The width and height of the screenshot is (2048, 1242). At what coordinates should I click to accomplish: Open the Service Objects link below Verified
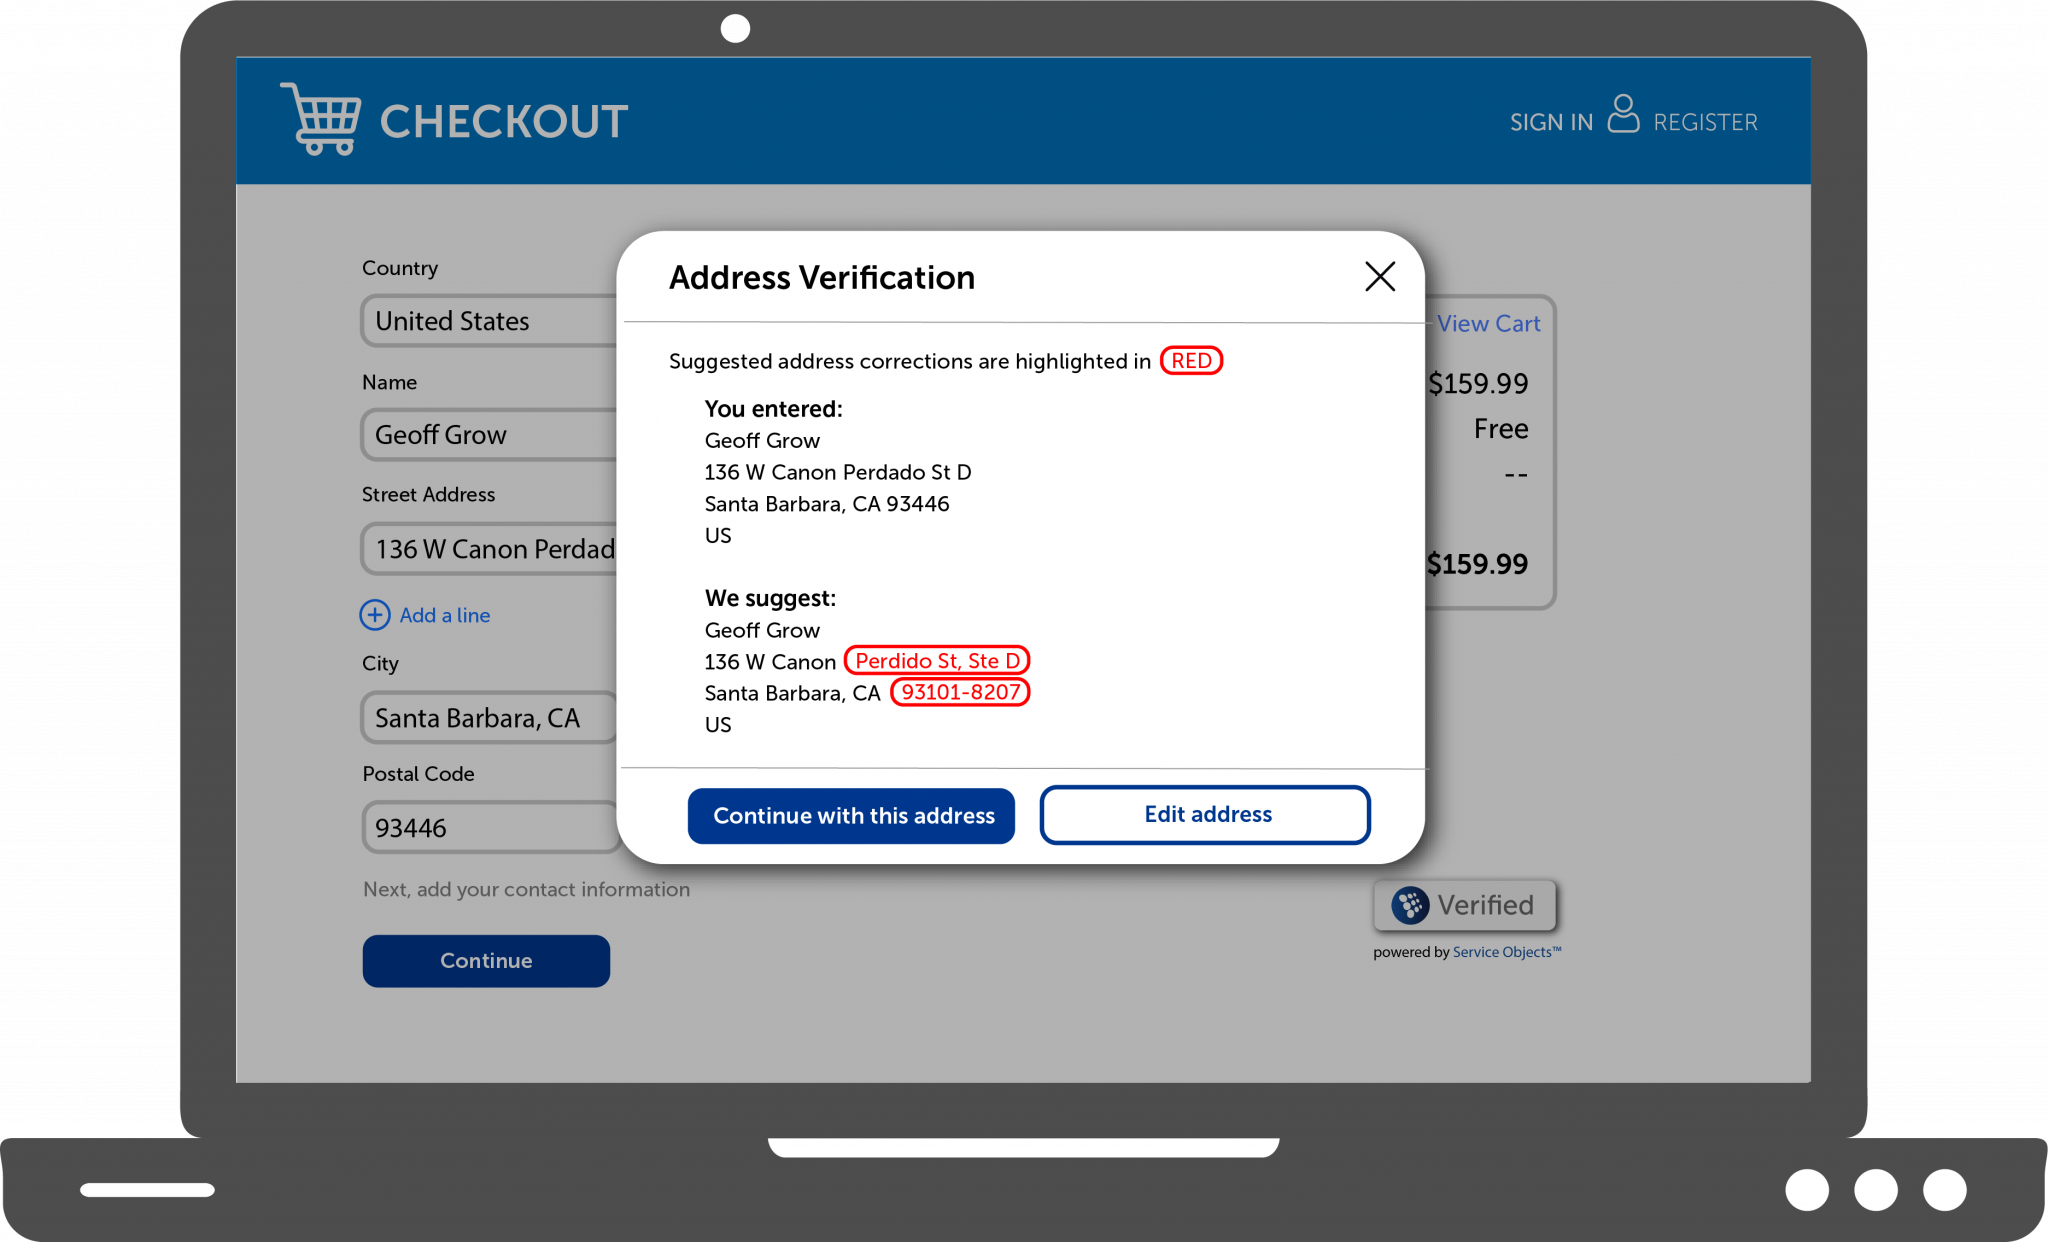pos(1506,952)
